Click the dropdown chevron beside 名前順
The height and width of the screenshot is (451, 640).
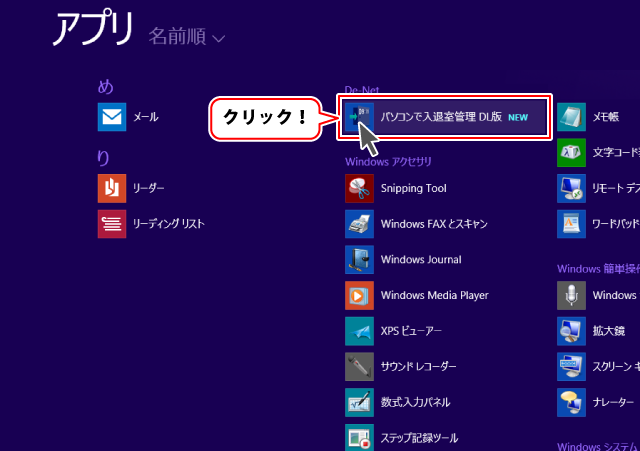(x=219, y=39)
